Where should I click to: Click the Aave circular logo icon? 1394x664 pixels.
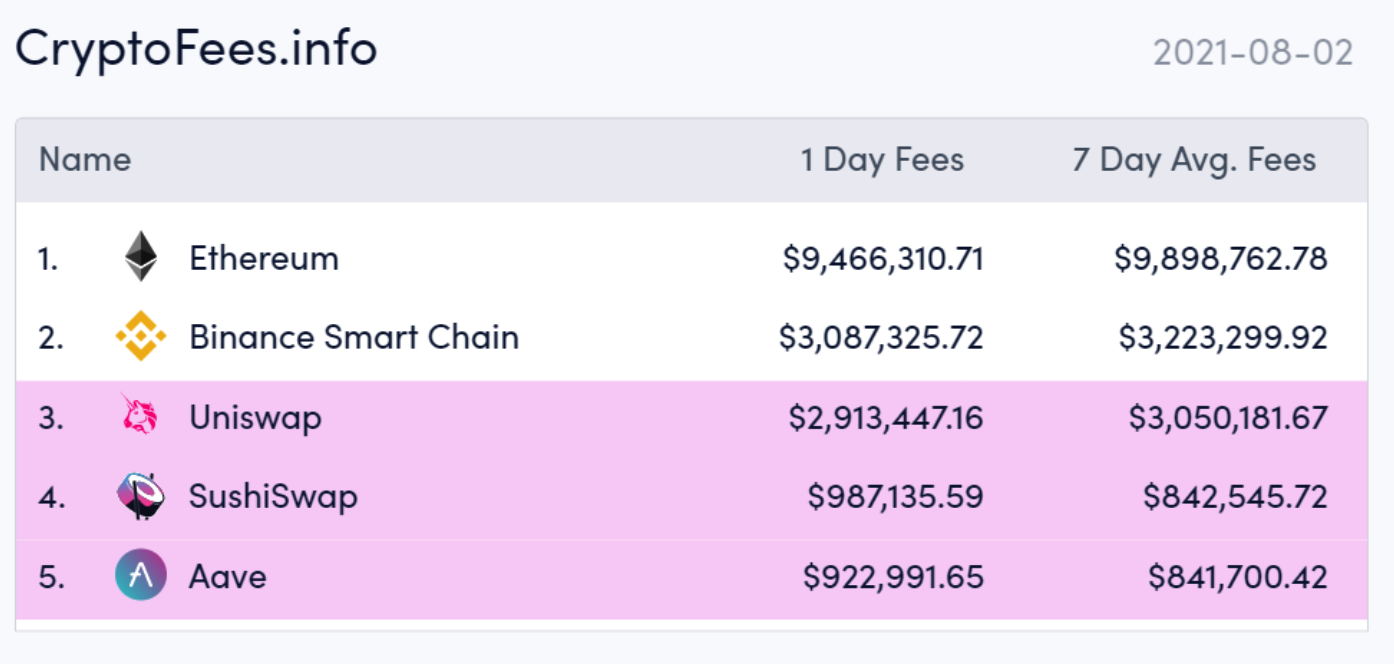click(141, 576)
